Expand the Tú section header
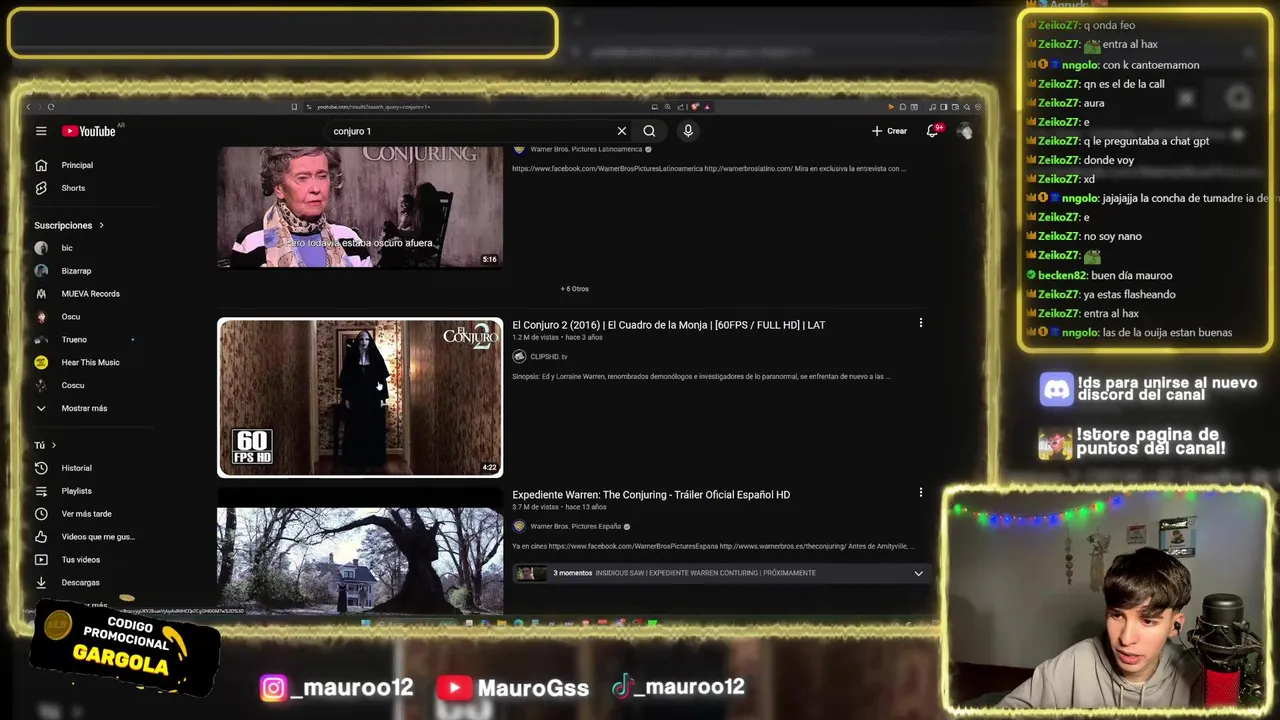The width and height of the screenshot is (1280, 720). (45, 445)
